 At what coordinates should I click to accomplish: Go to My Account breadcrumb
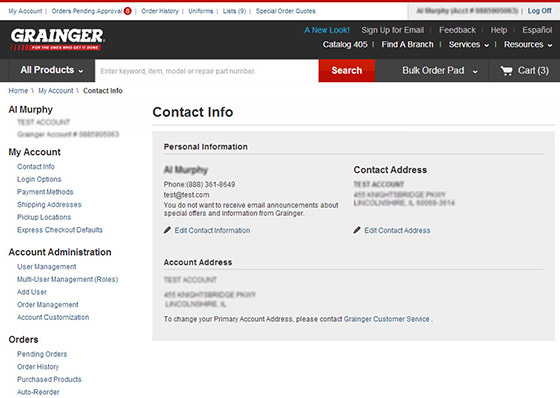click(56, 91)
